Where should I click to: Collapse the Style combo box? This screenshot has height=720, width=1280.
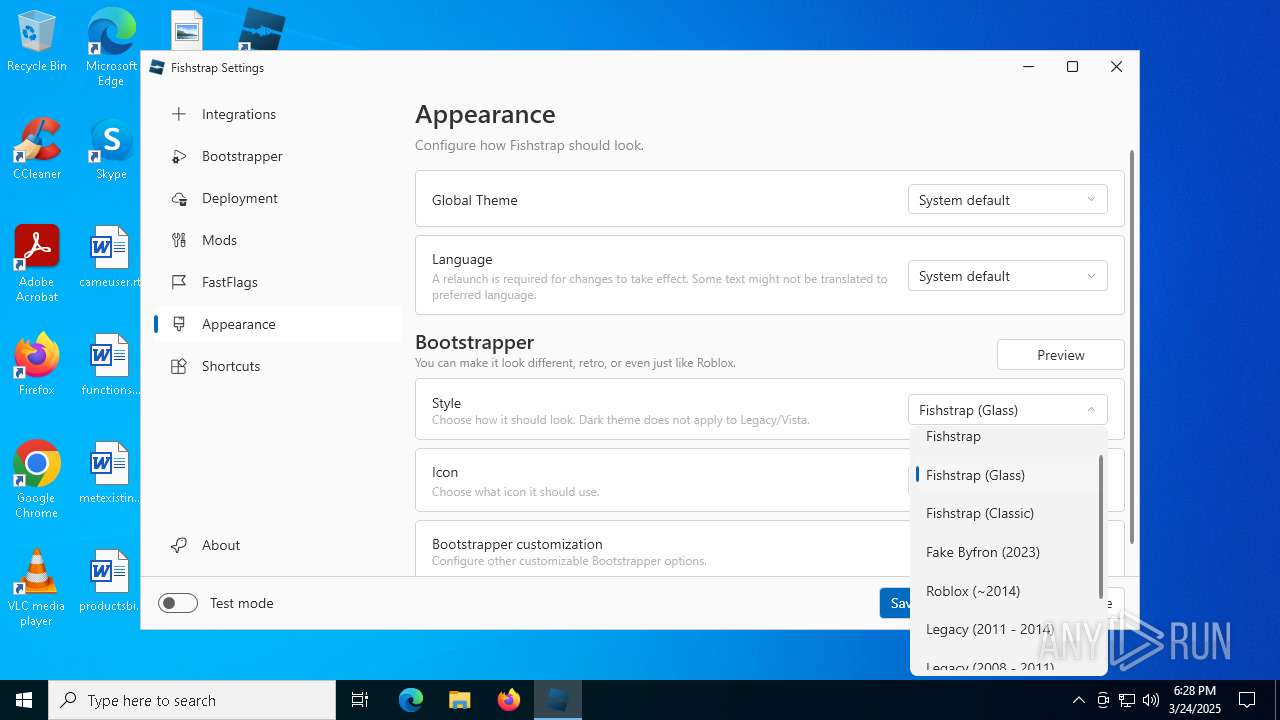click(1007, 410)
